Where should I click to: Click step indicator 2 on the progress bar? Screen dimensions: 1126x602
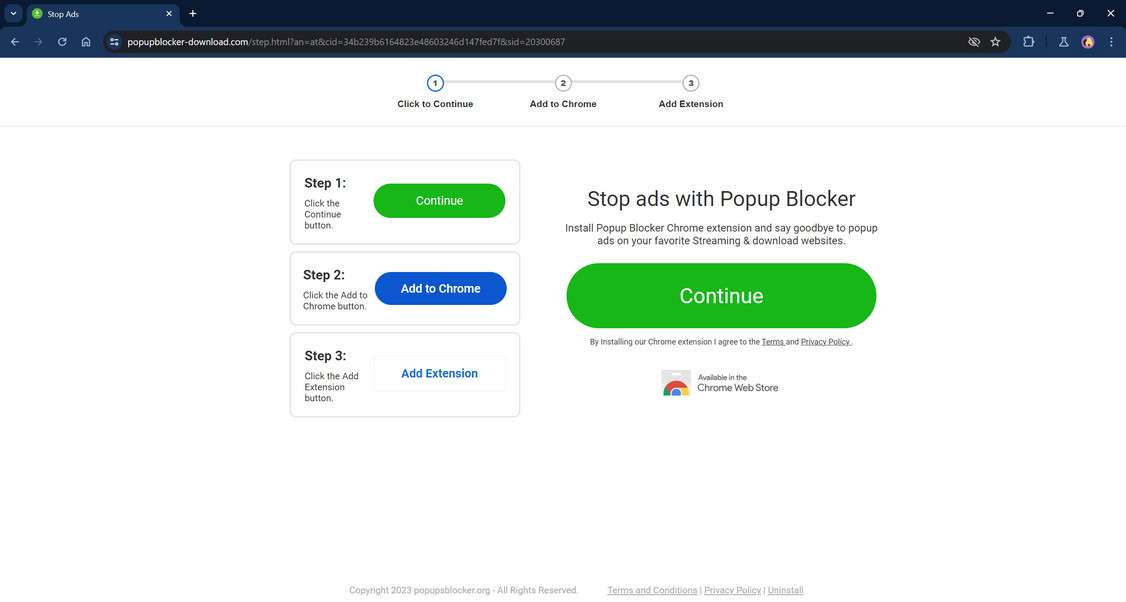pos(563,84)
